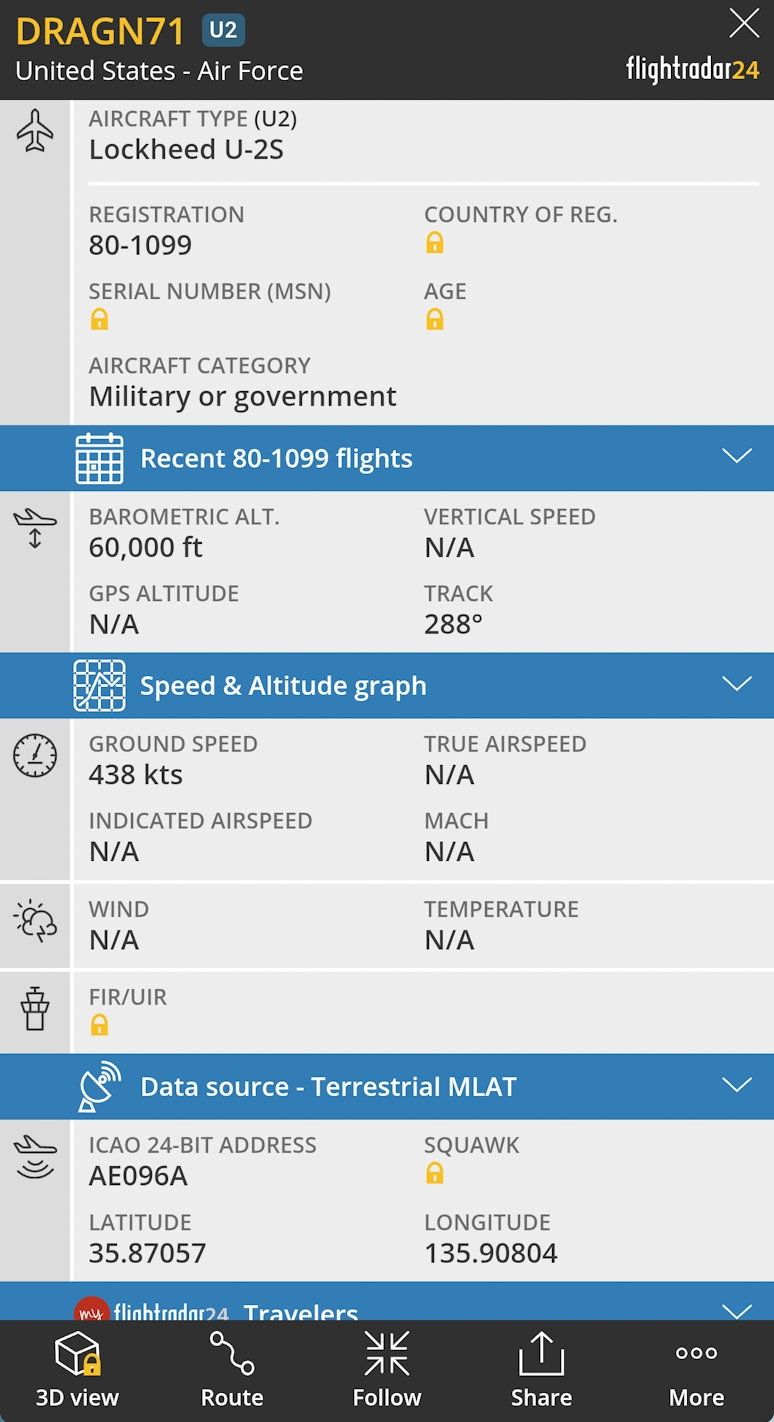The width and height of the screenshot is (774, 1422).
Task: Expand the Travelers section chevron
Action: tap(737, 1309)
